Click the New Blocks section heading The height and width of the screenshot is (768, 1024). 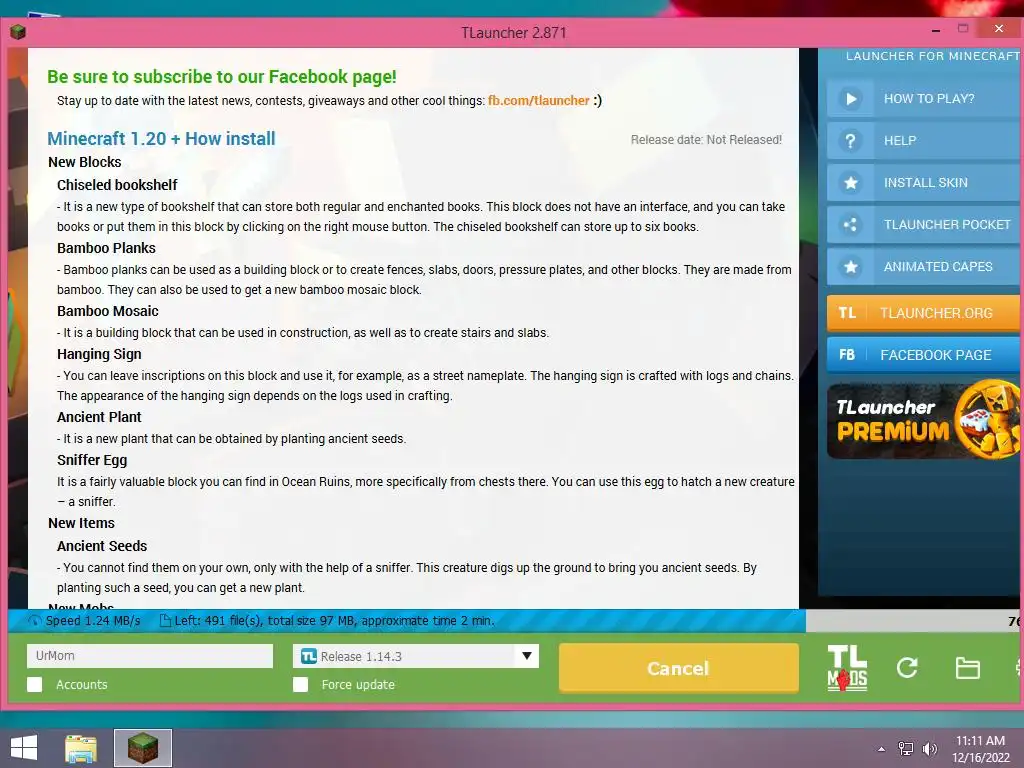pos(85,162)
